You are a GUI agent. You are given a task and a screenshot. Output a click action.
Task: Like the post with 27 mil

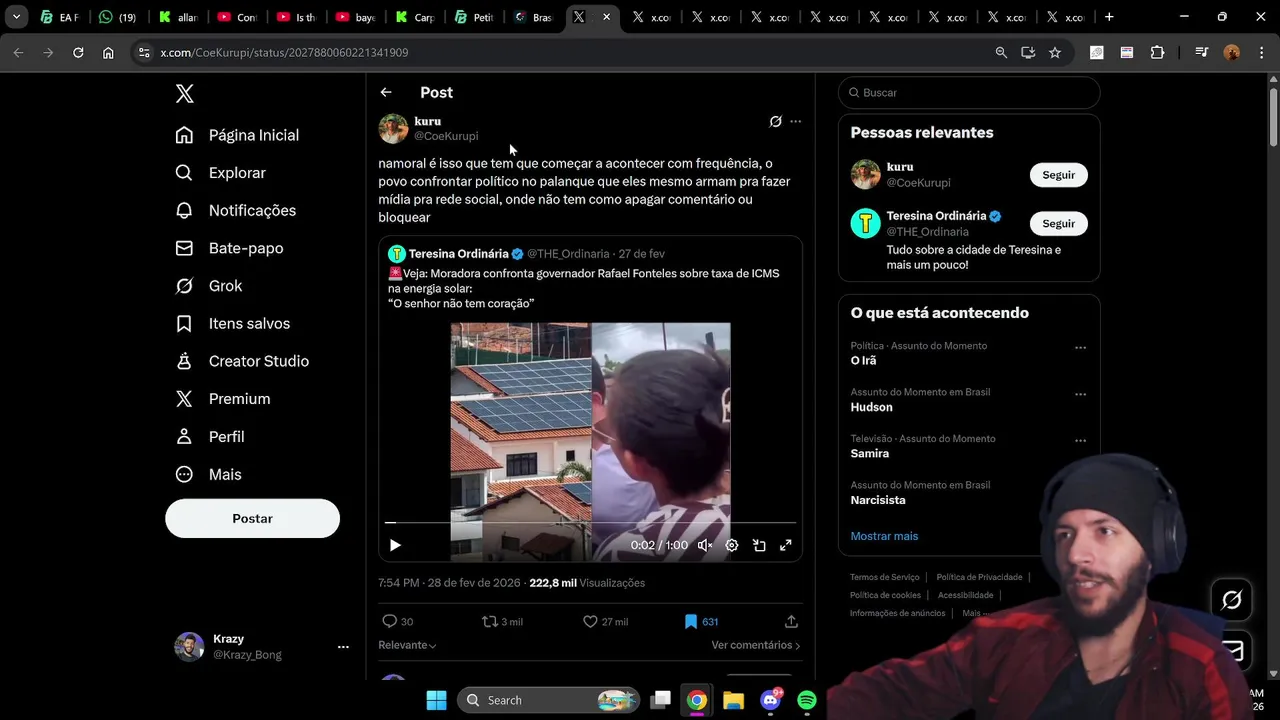(605, 621)
